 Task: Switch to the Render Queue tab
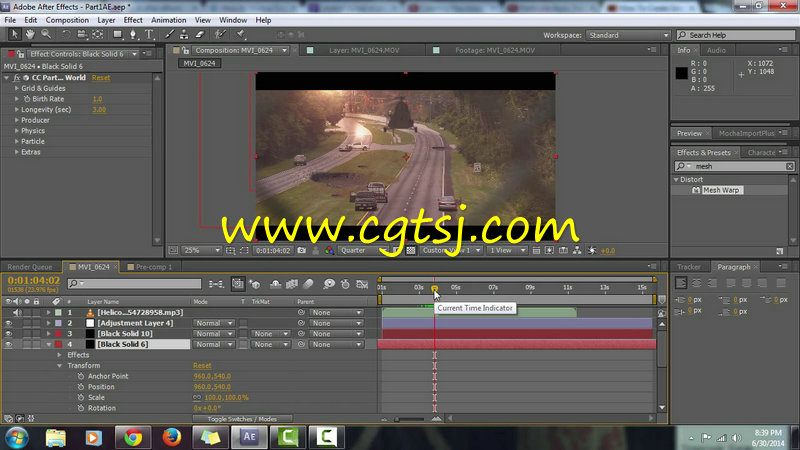point(30,267)
